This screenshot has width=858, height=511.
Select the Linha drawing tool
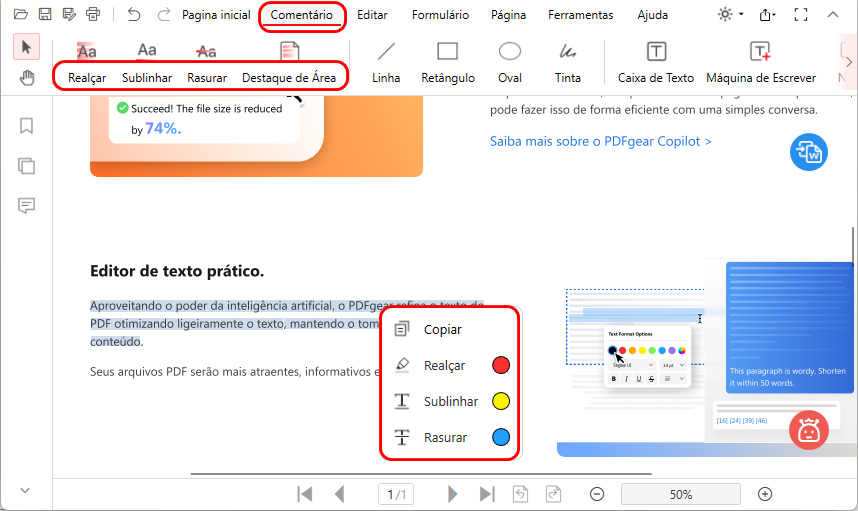click(x=386, y=63)
